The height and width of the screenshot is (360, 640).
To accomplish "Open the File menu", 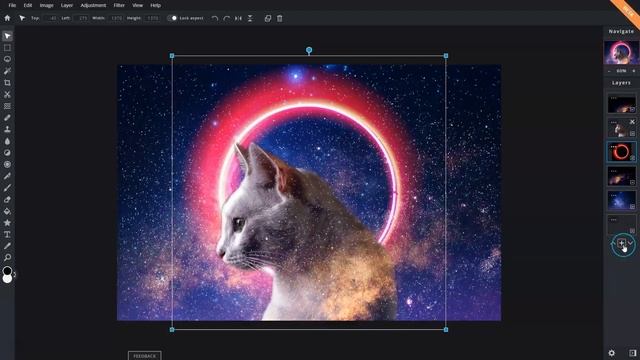I will pyautogui.click(x=12, y=5).
